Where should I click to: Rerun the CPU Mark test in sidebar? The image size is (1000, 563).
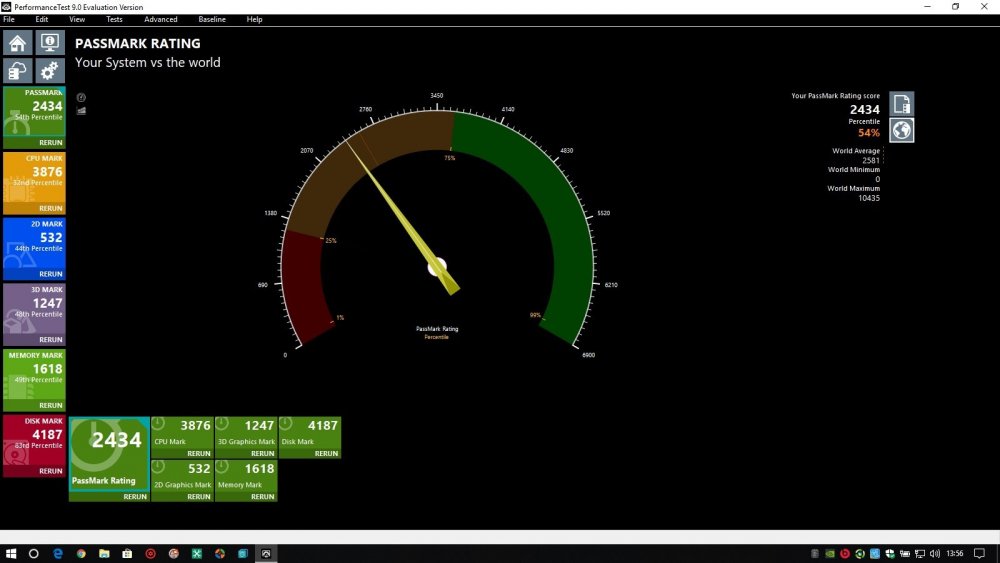[50, 208]
